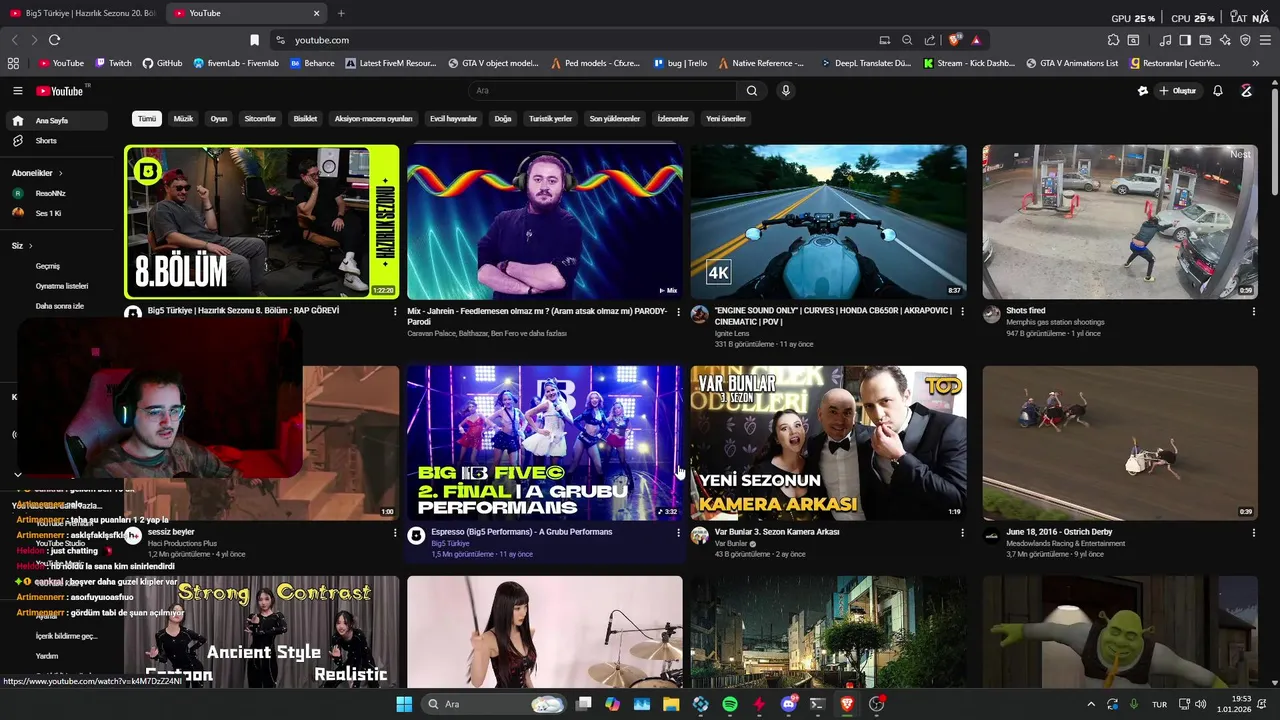Open the 8.BÖLÜM Big5 Türkiye video thumbnail
Screen dimensions: 1280x720
(x=262, y=222)
